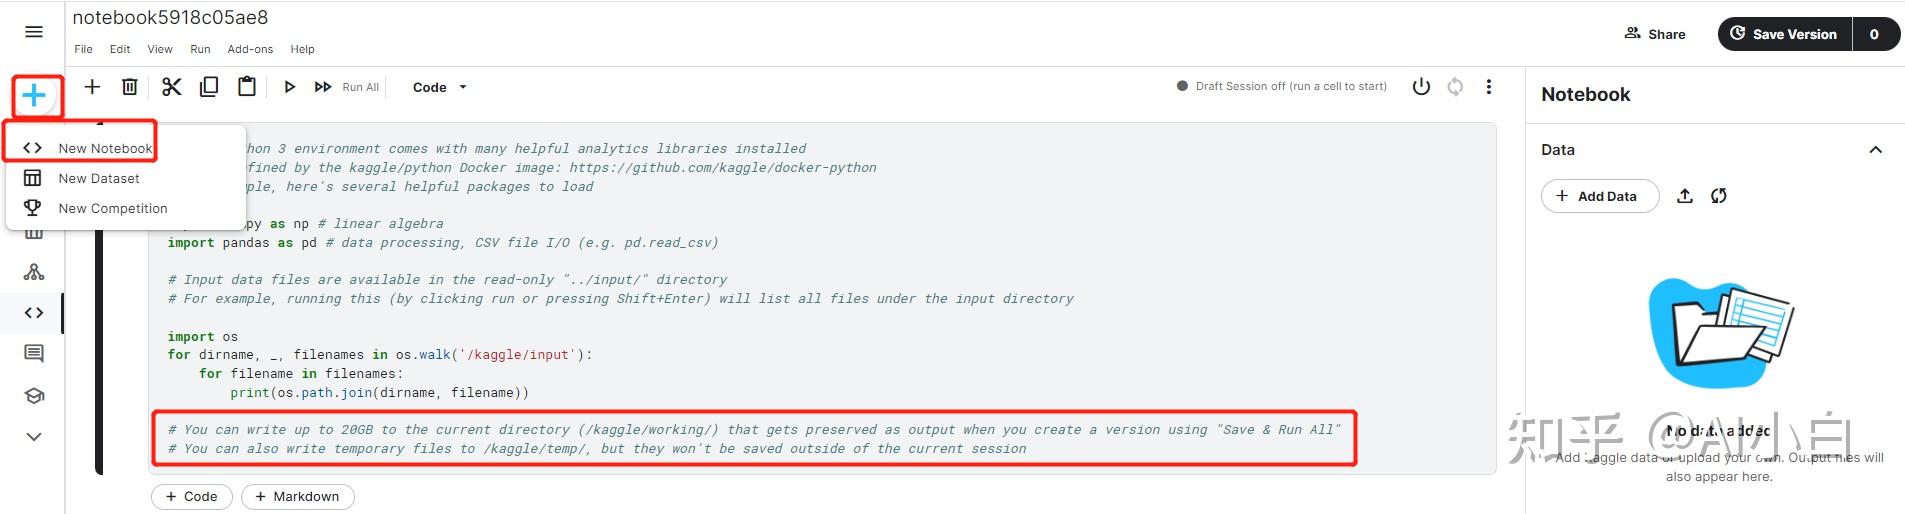Click the notebook title to rename
Screen dimensions: 1905x514
170,18
